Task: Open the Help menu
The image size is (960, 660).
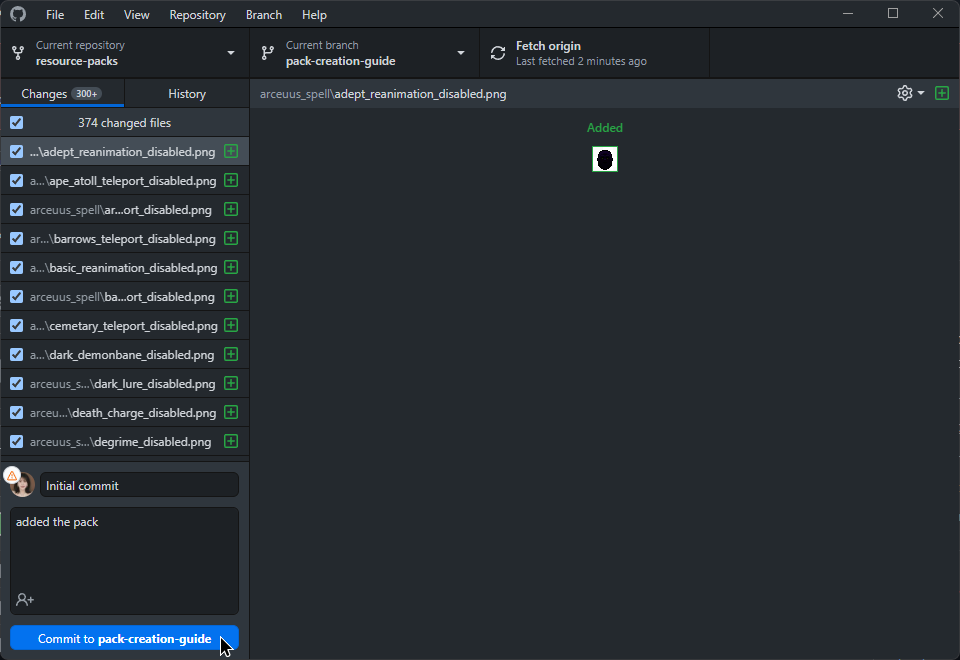Action: tap(314, 15)
